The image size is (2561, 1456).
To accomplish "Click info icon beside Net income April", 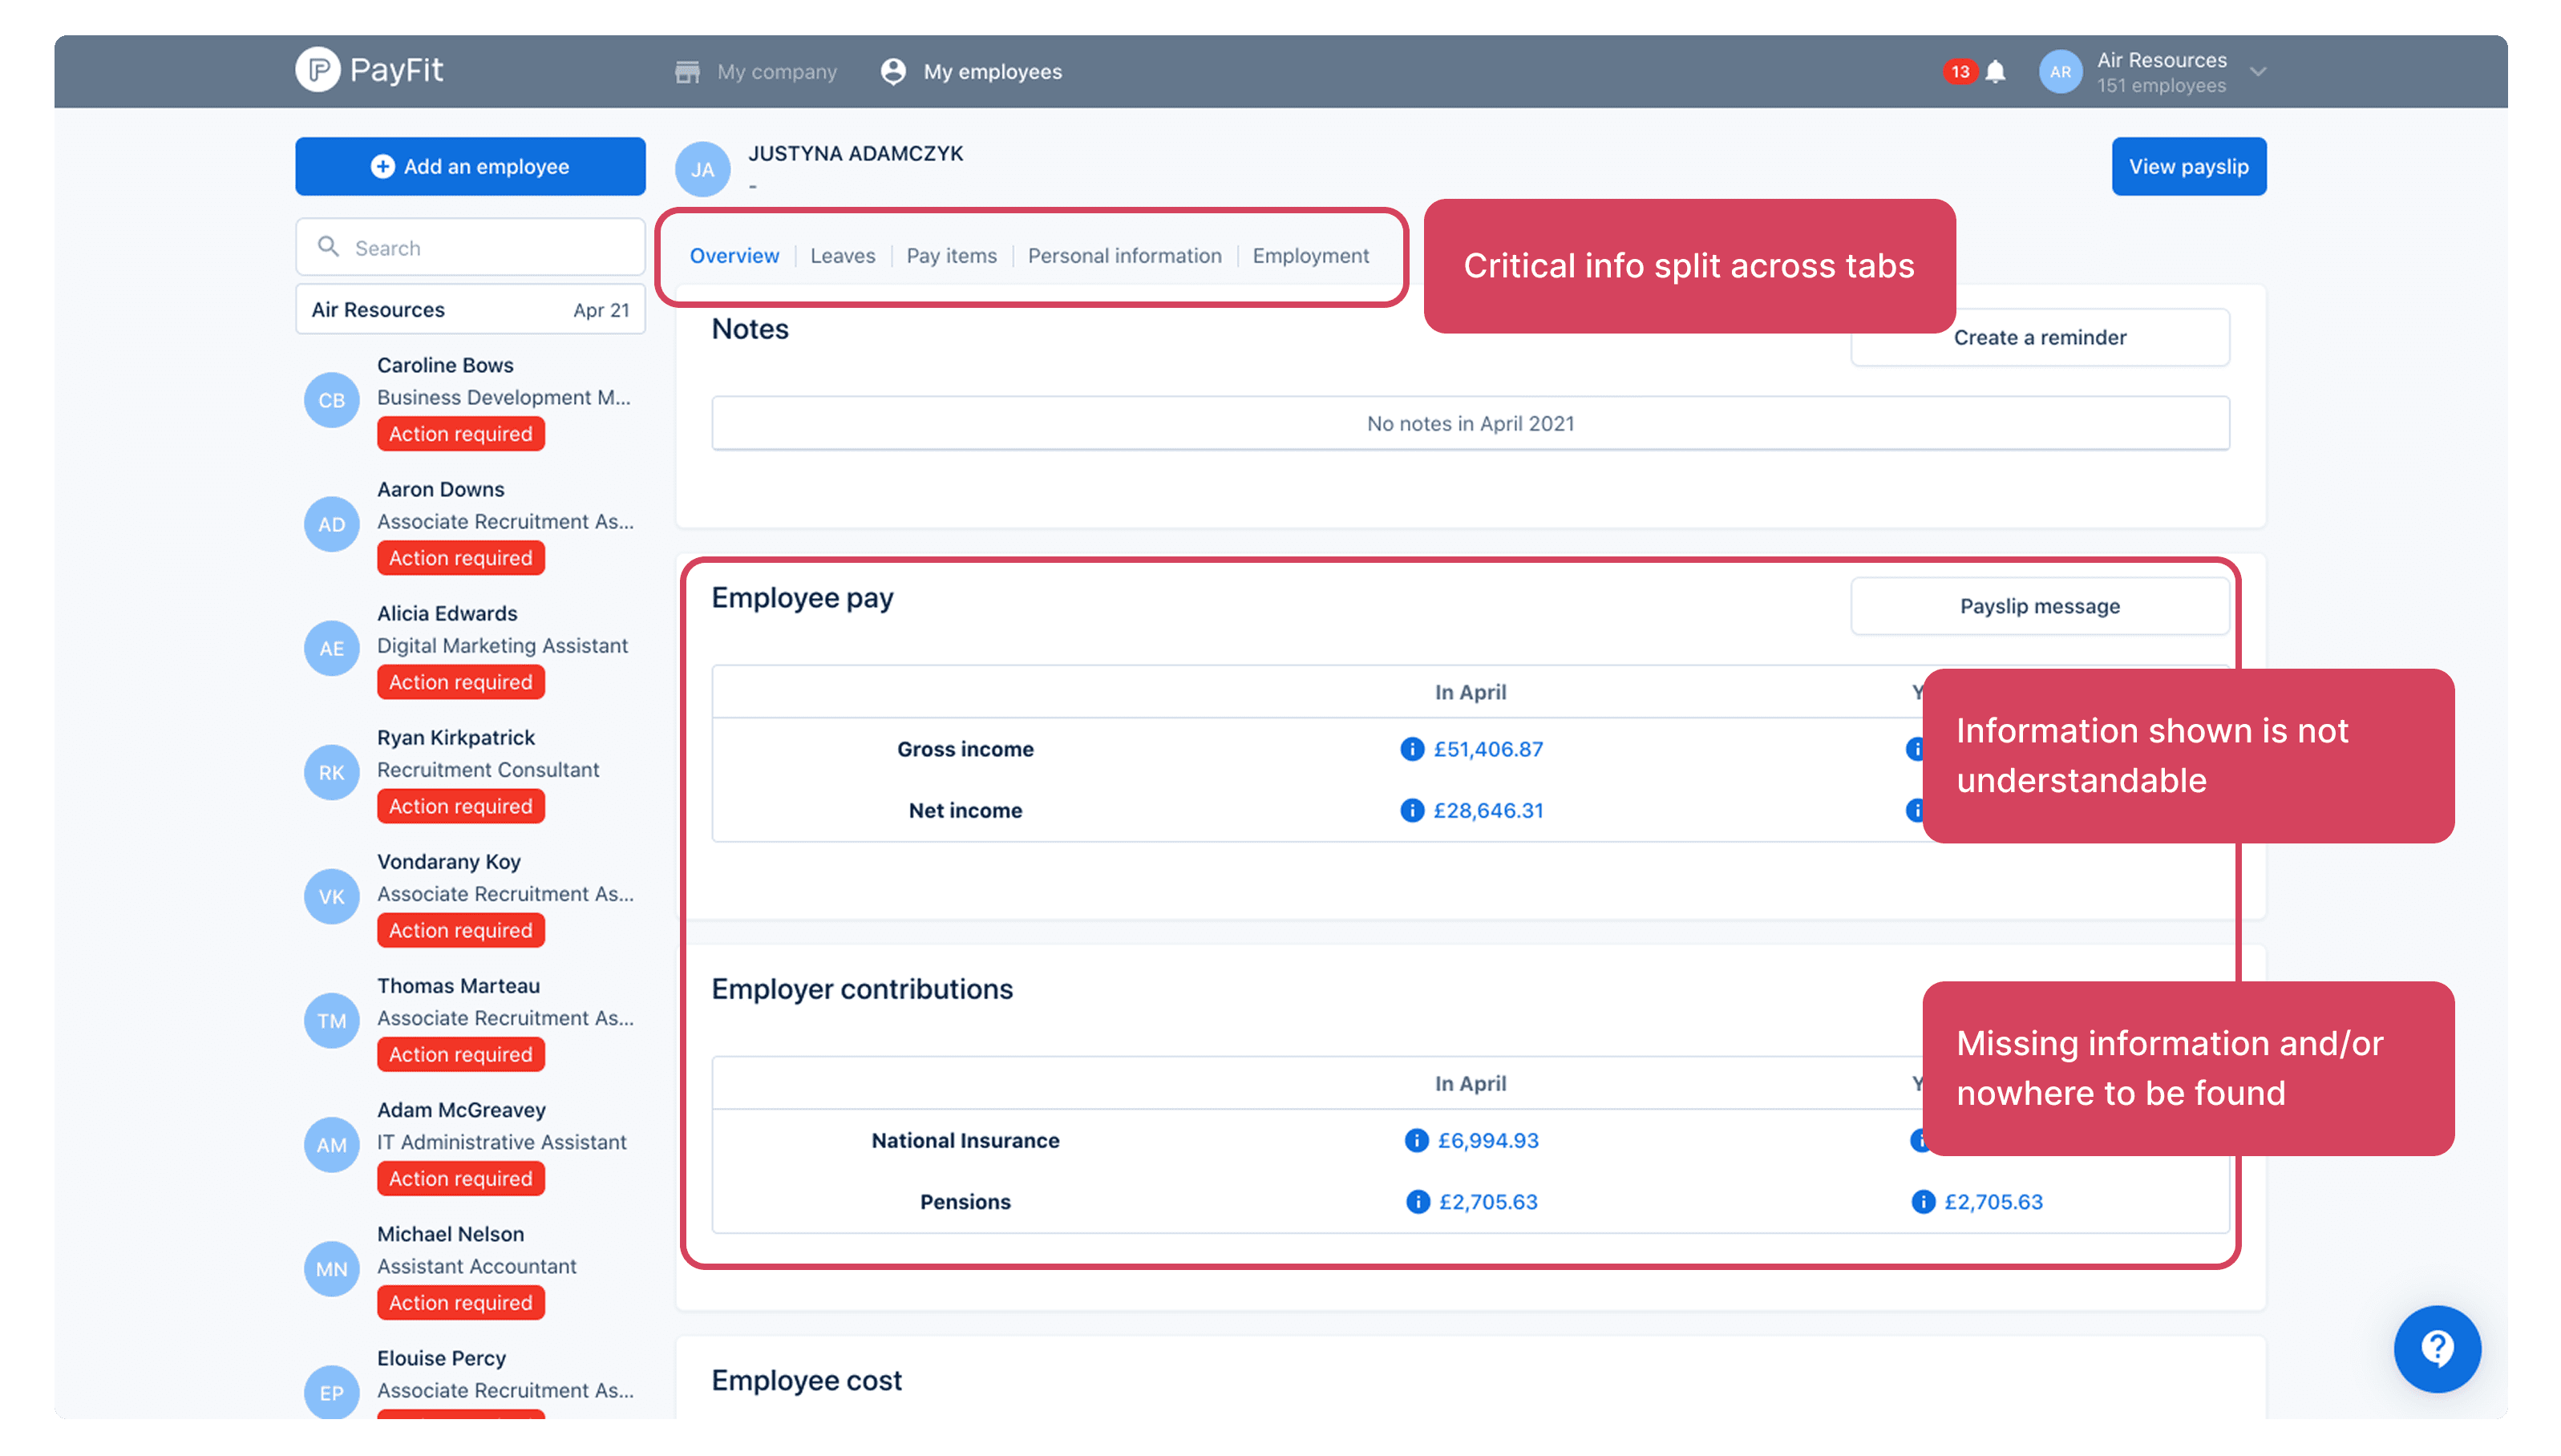I will (x=1411, y=810).
